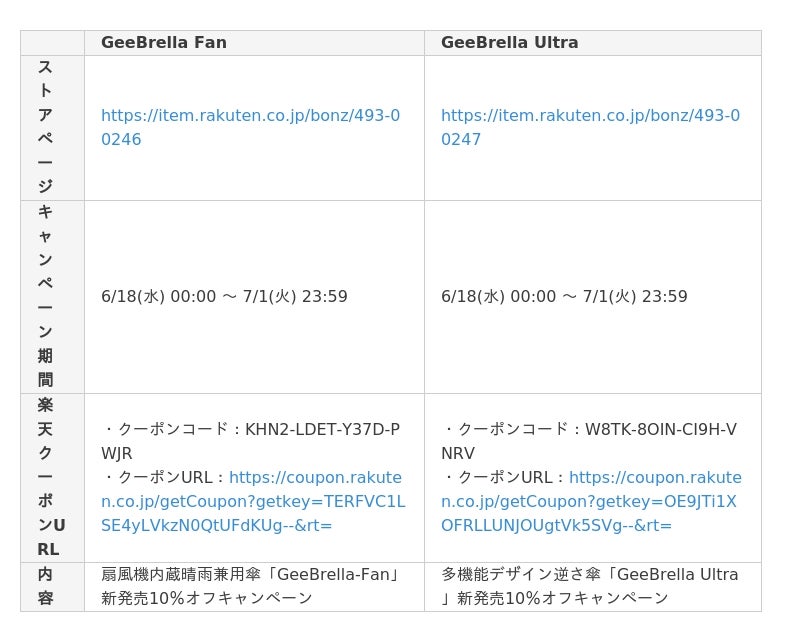The width and height of the screenshot is (800, 642).
Task: Click the Fan coupon code KHN2-LDET-Y37D-PWJR
Action: (322, 430)
